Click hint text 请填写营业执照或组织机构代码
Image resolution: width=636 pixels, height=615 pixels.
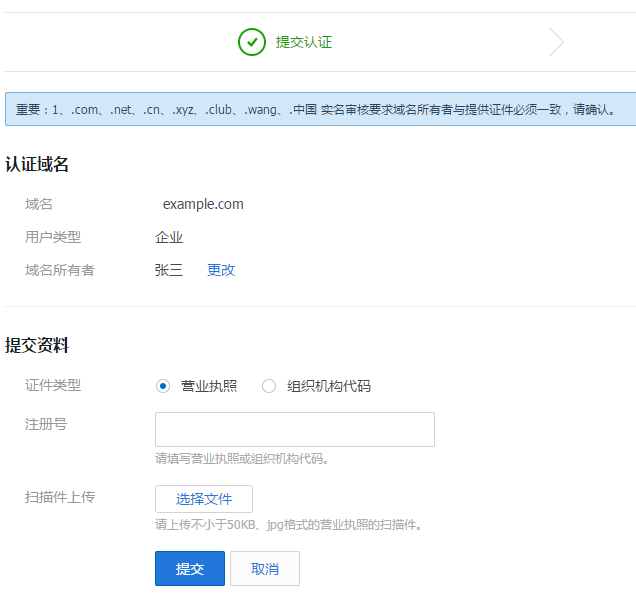[x=242, y=458]
